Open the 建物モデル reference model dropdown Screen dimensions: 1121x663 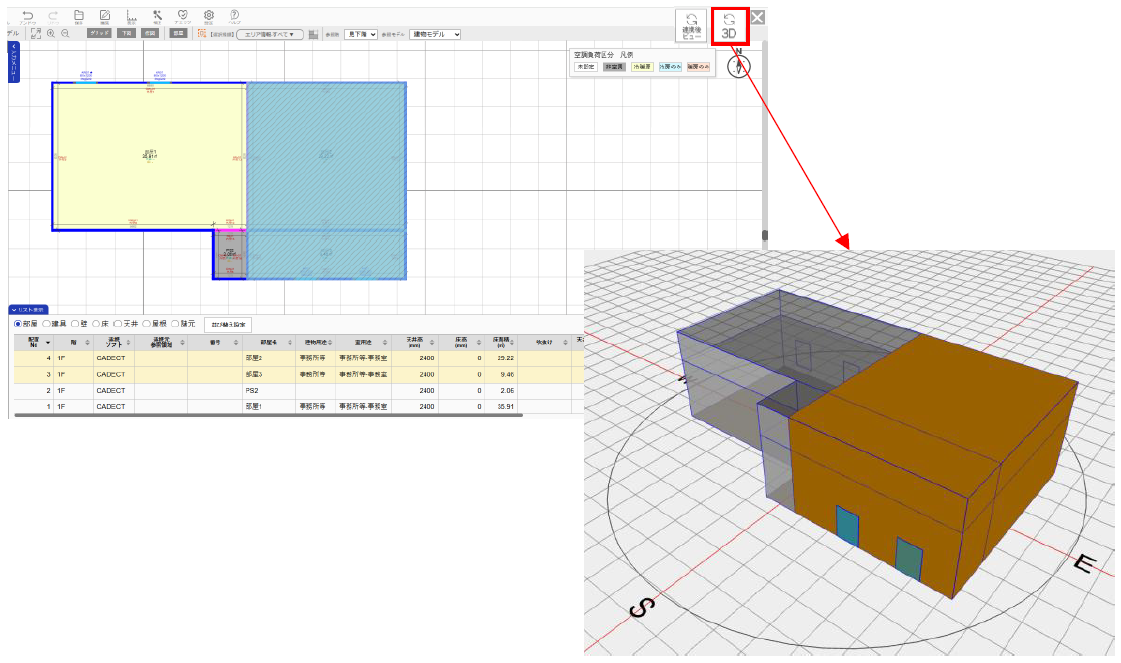(435, 34)
